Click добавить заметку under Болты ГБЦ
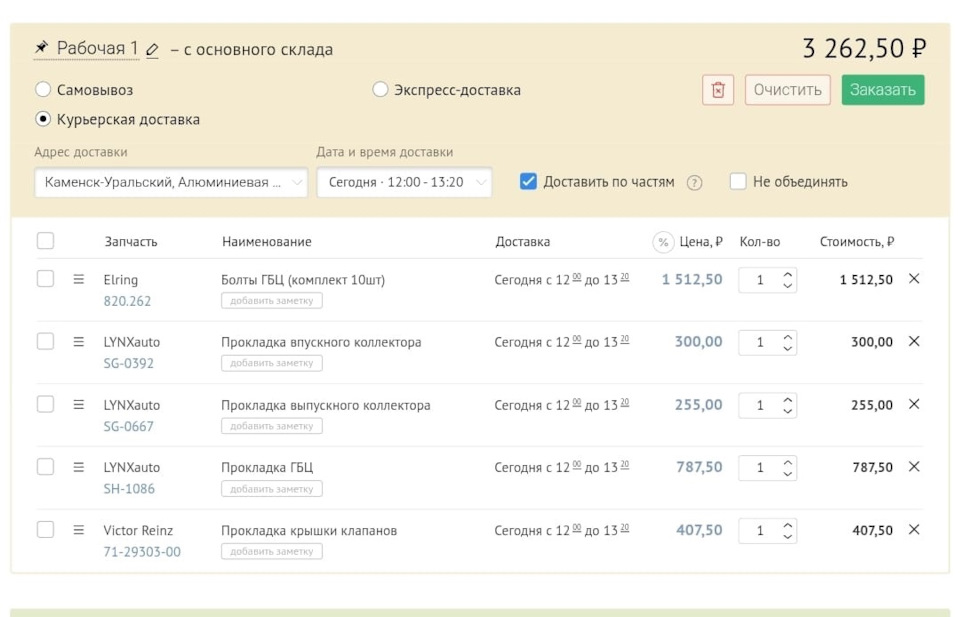The height and width of the screenshot is (617, 960). [272, 301]
